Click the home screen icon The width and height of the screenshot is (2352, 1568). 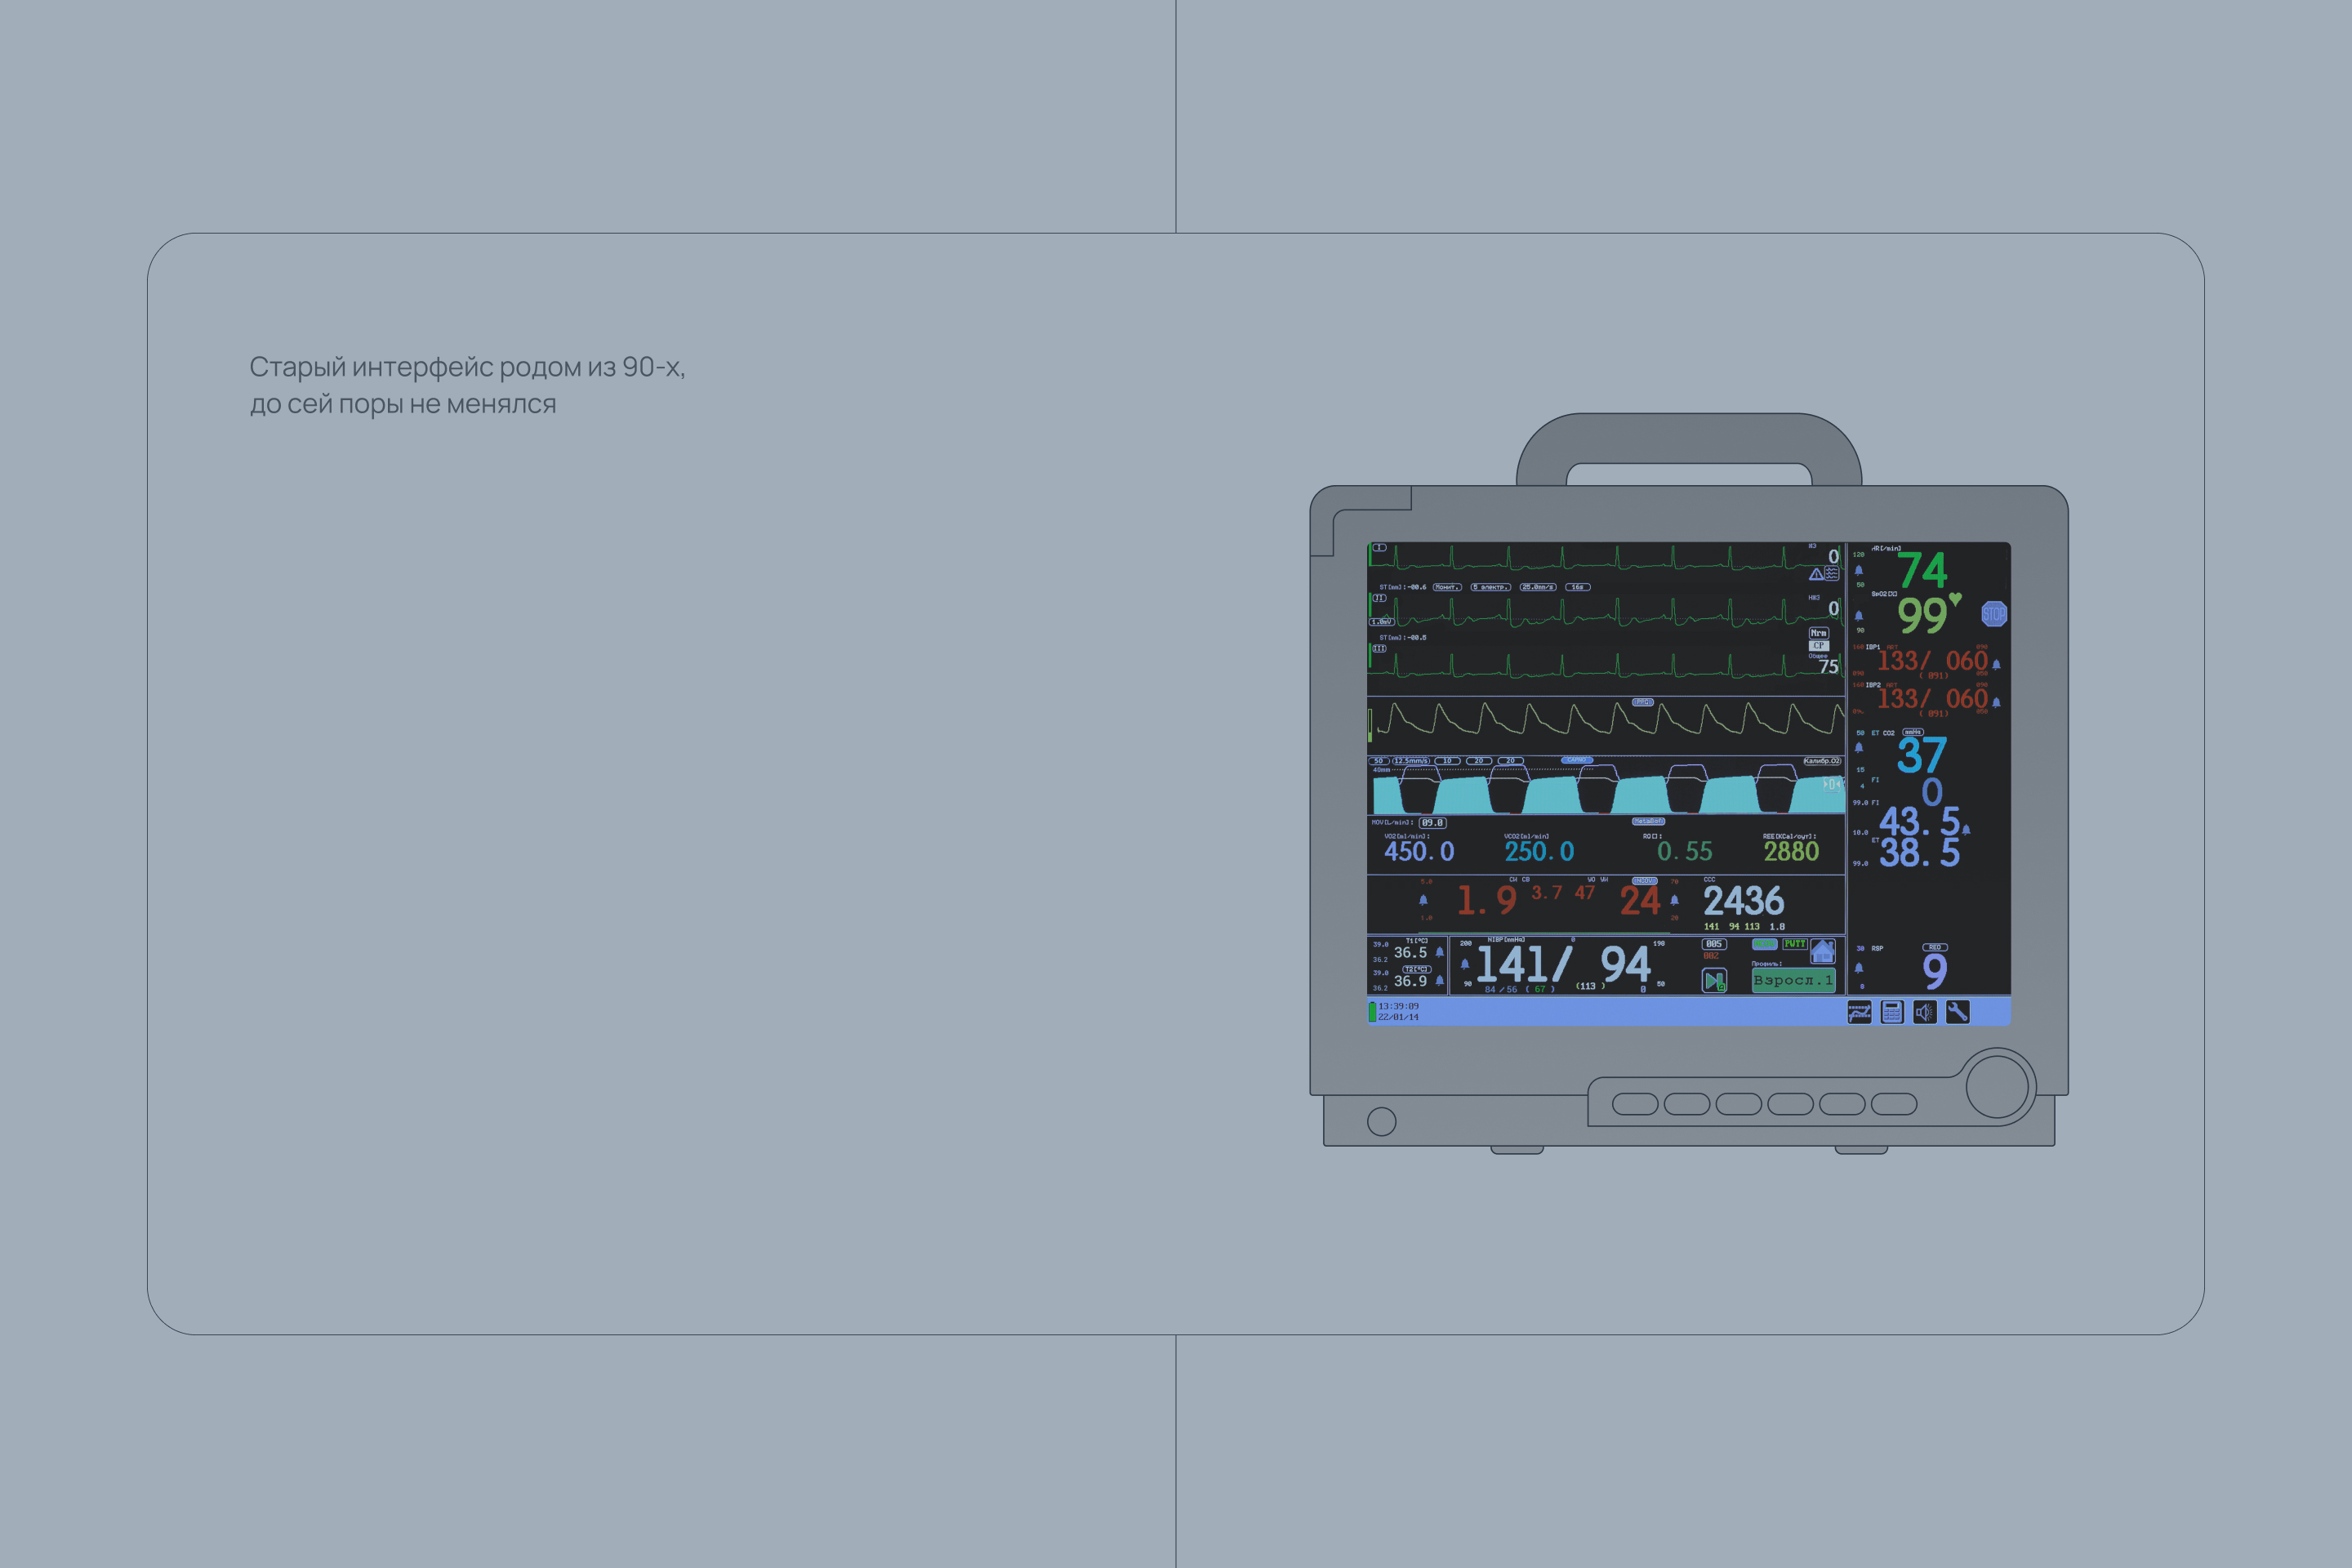click(1823, 951)
